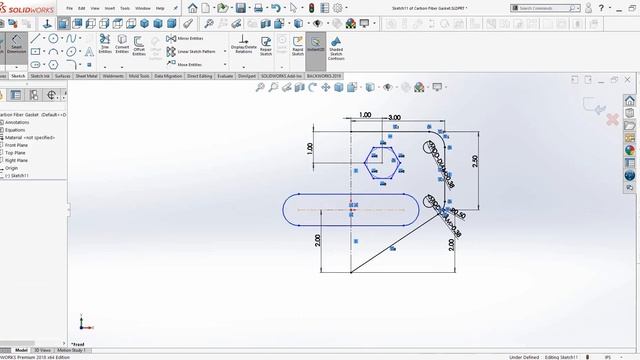Image resolution: width=640 pixels, height=360 pixels.
Task: Click the 2.50 dimension text in sketch
Action: pyautogui.click(x=475, y=161)
